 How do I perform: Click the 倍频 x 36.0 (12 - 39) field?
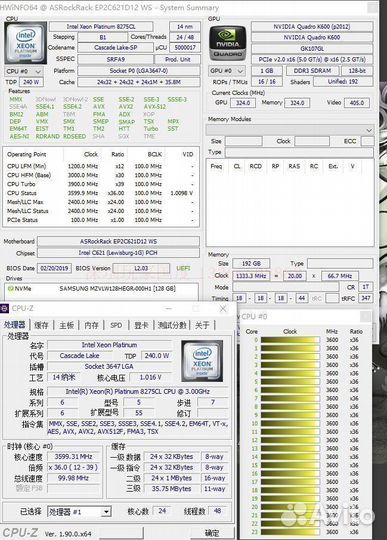73,467
